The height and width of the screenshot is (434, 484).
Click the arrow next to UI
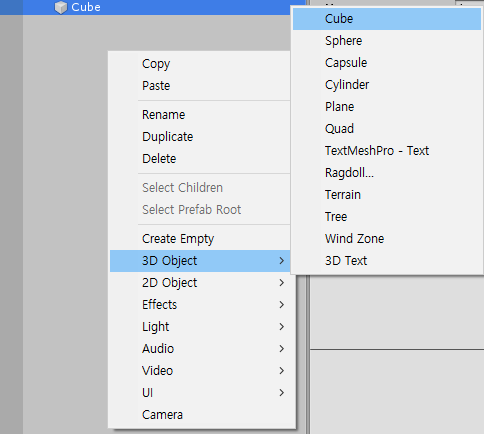pyautogui.click(x=282, y=393)
